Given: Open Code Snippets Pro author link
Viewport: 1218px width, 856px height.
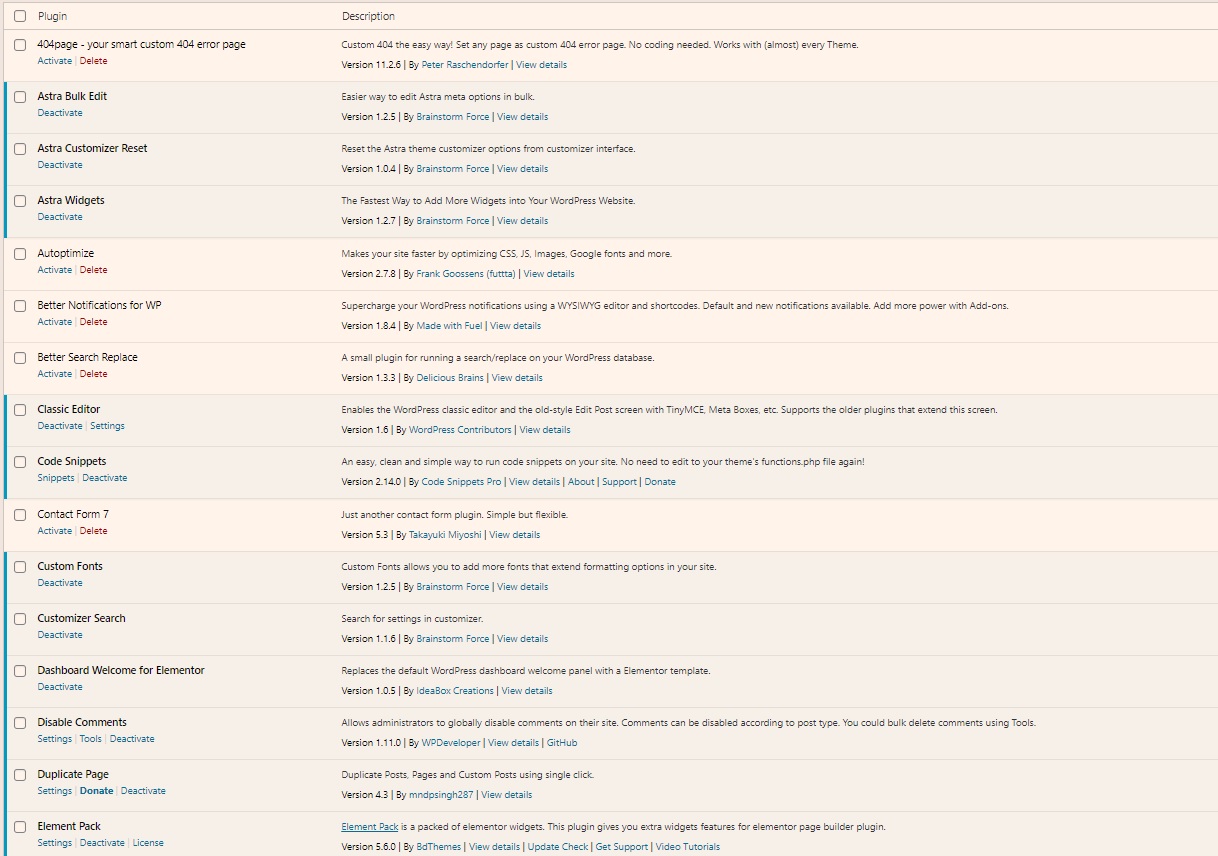Looking at the screenshot, I should (461, 482).
